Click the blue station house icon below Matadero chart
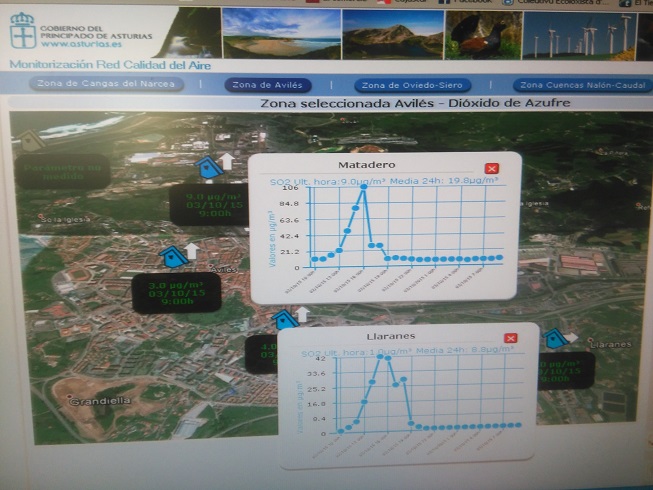Screen dimensions: 653x490 285,319
